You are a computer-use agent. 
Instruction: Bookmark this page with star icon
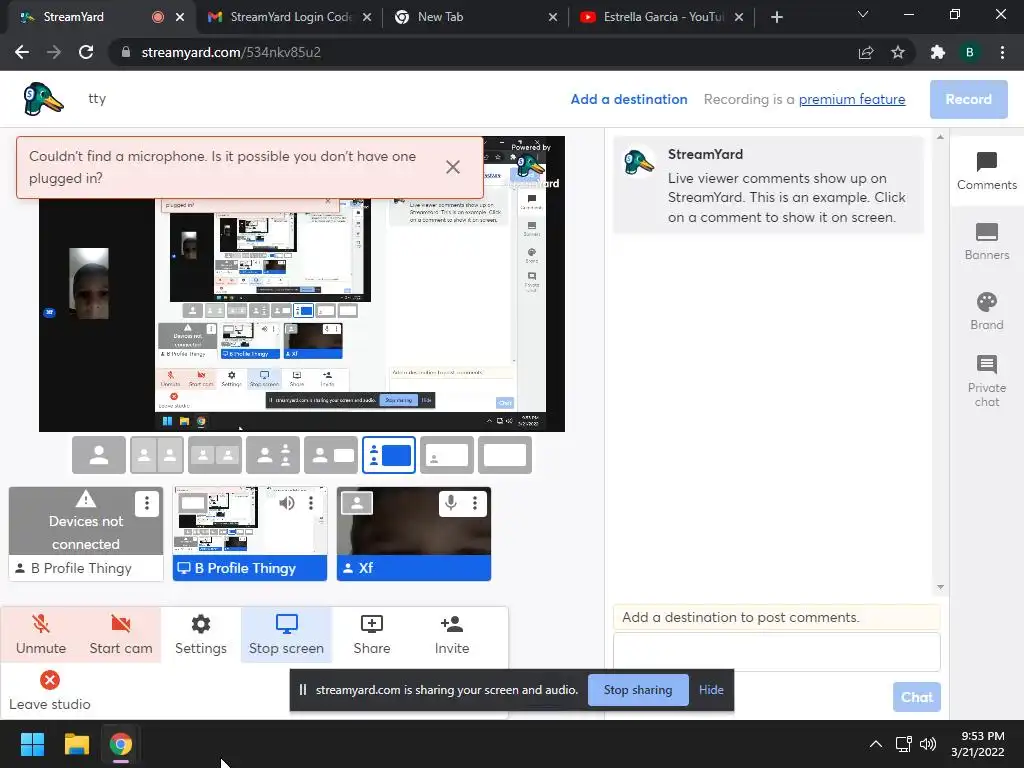898,52
